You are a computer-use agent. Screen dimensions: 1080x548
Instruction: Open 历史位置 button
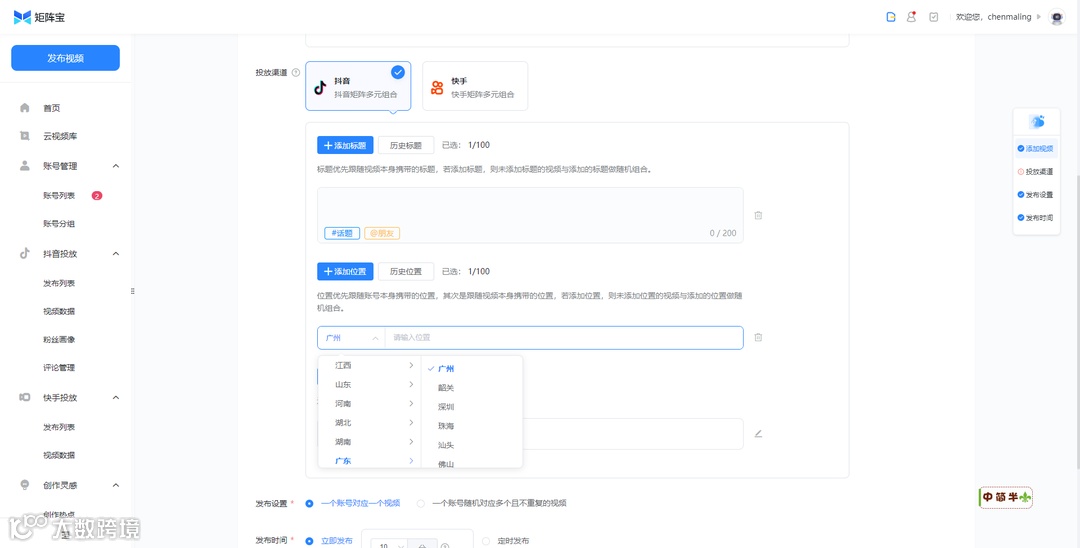click(x=406, y=271)
